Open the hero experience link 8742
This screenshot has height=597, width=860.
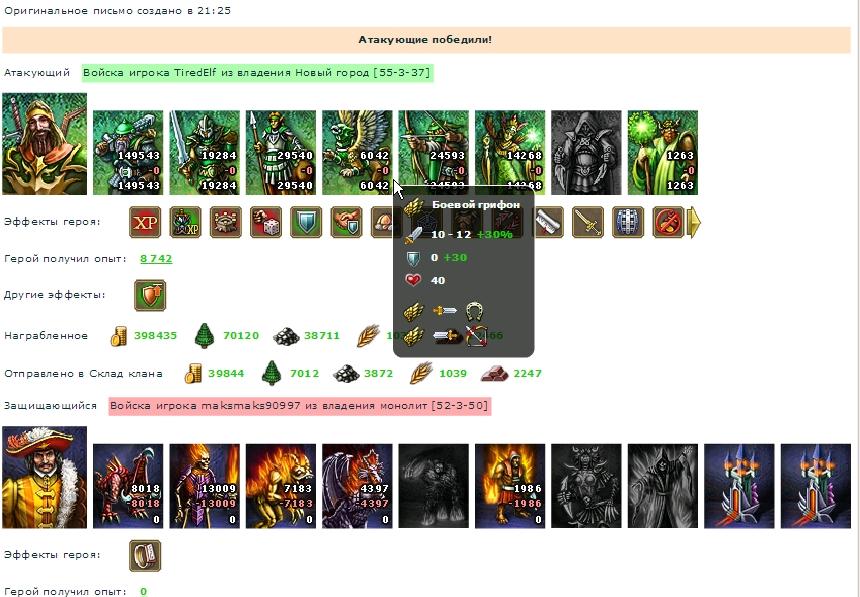pyautogui.click(x=156, y=258)
